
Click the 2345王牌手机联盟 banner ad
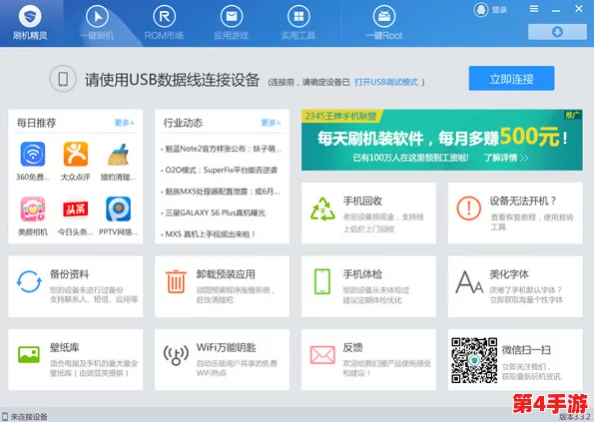(x=442, y=140)
